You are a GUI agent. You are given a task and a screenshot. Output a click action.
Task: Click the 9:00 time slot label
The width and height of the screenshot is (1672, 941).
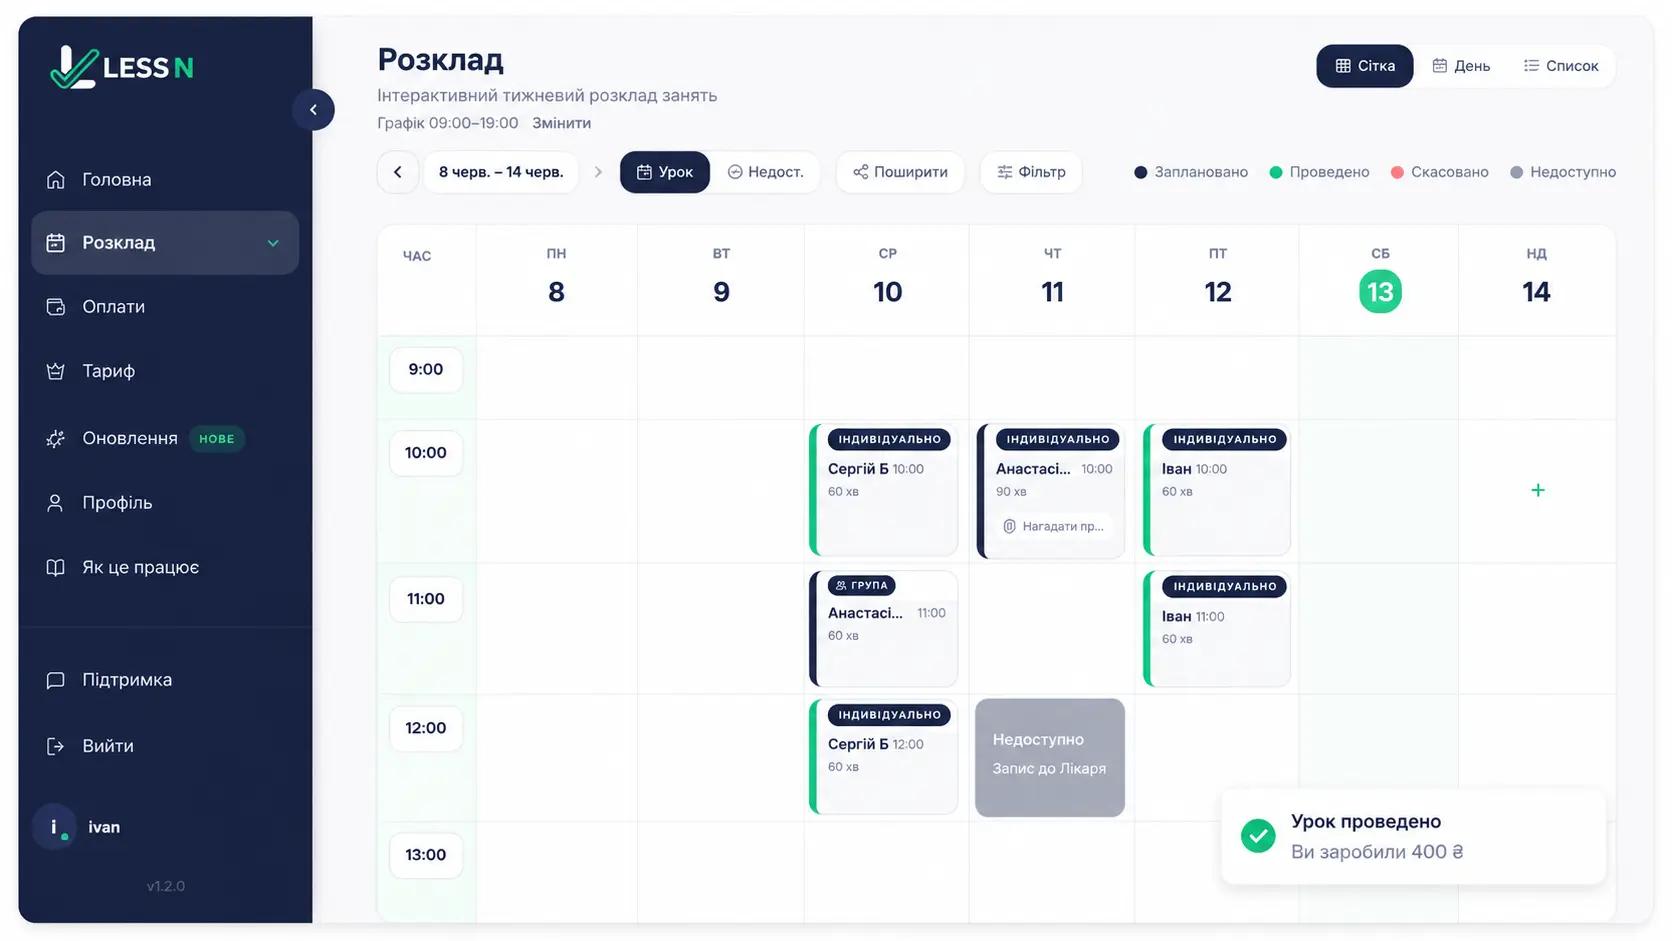pos(426,370)
